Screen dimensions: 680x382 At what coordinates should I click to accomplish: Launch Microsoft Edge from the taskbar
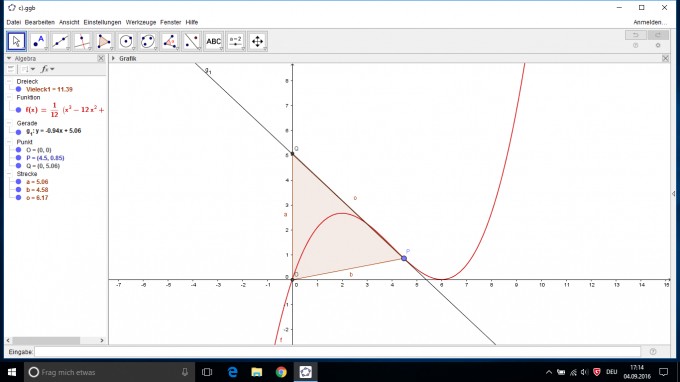[232, 372]
